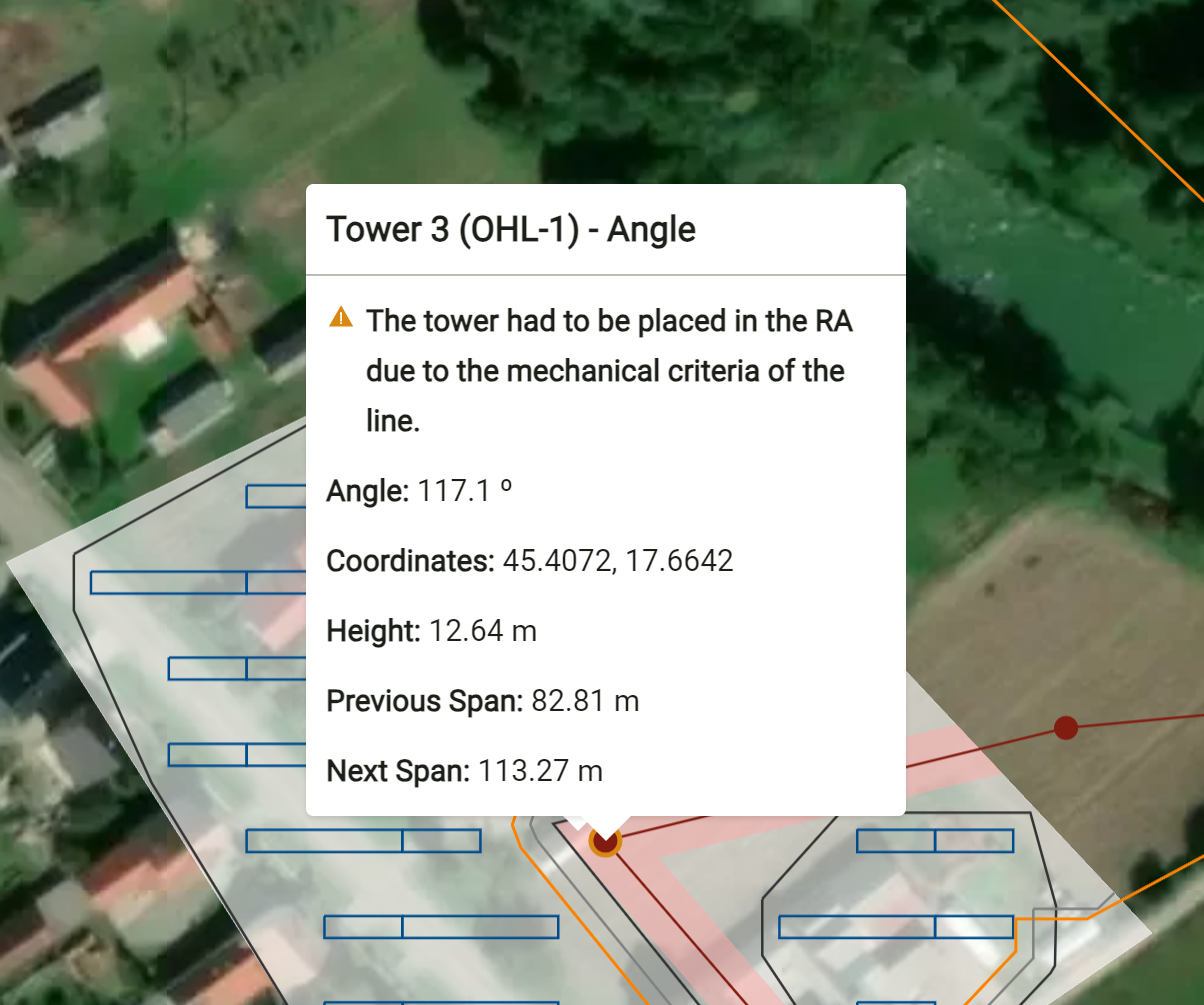This screenshot has width=1204, height=1005.
Task: Select the Tower 3 marker under the popup
Action: pos(605,841)
